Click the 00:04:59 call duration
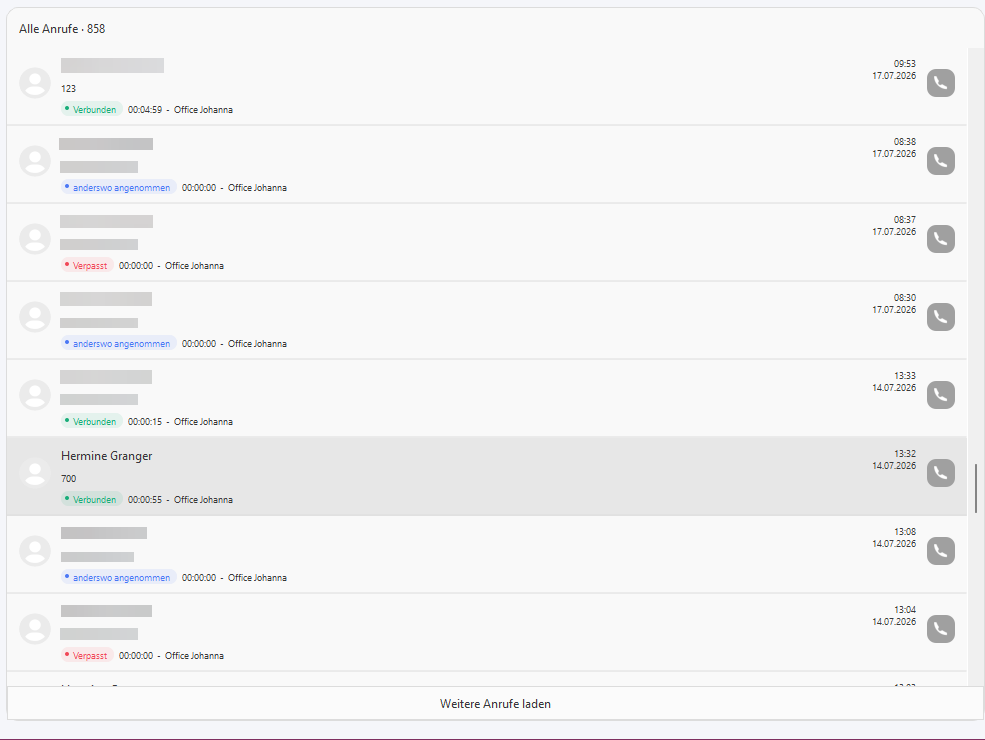985x740 pixels. pos(145,109)
